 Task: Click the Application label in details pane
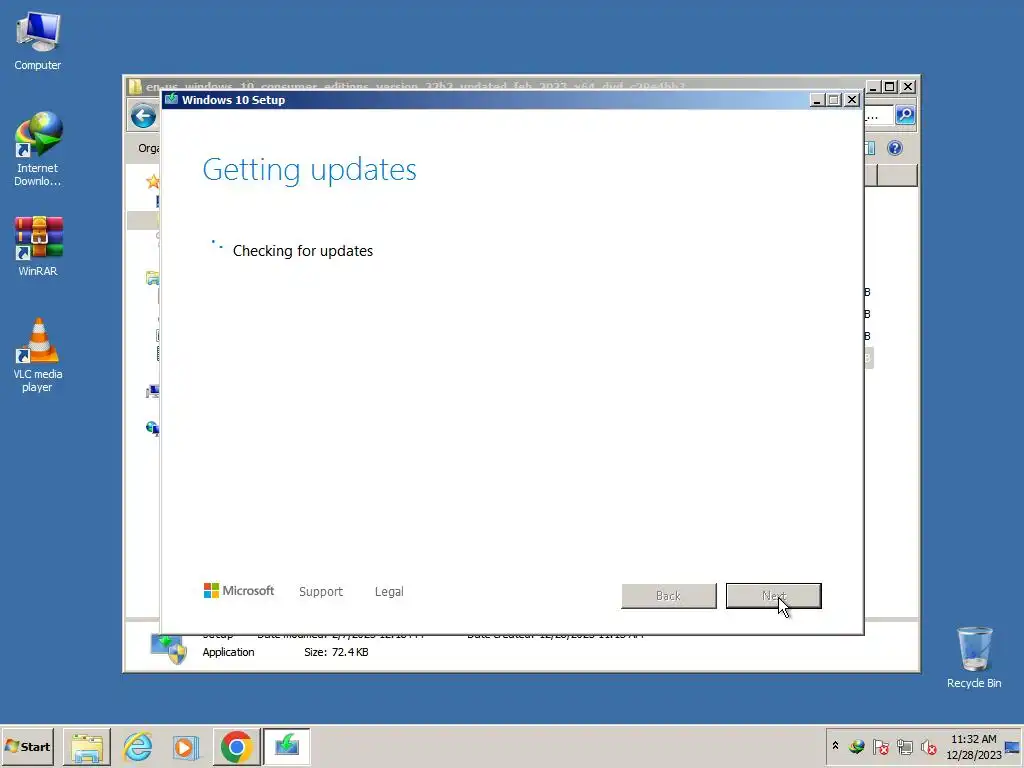point(229,652)
